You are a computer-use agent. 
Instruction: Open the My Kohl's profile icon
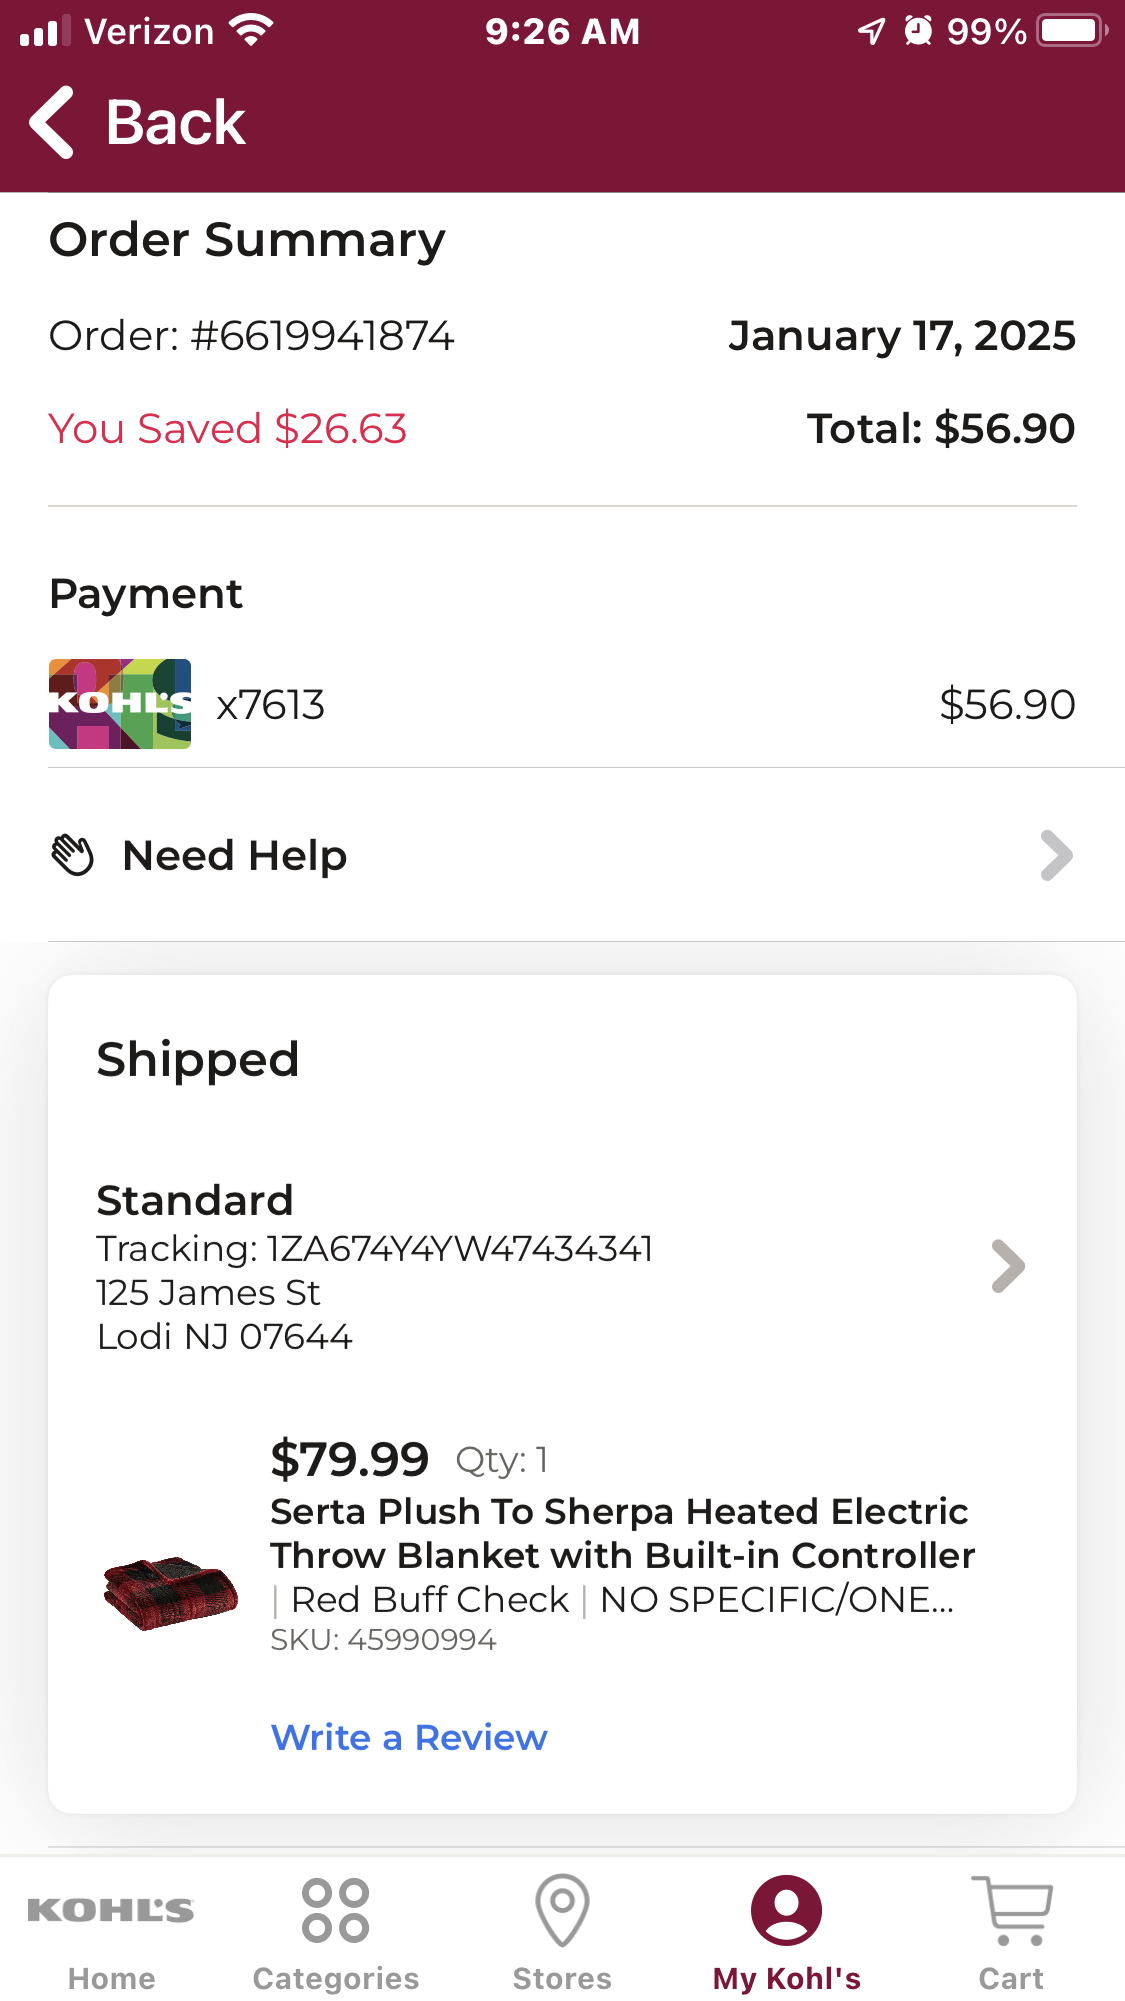[787, 1910]
